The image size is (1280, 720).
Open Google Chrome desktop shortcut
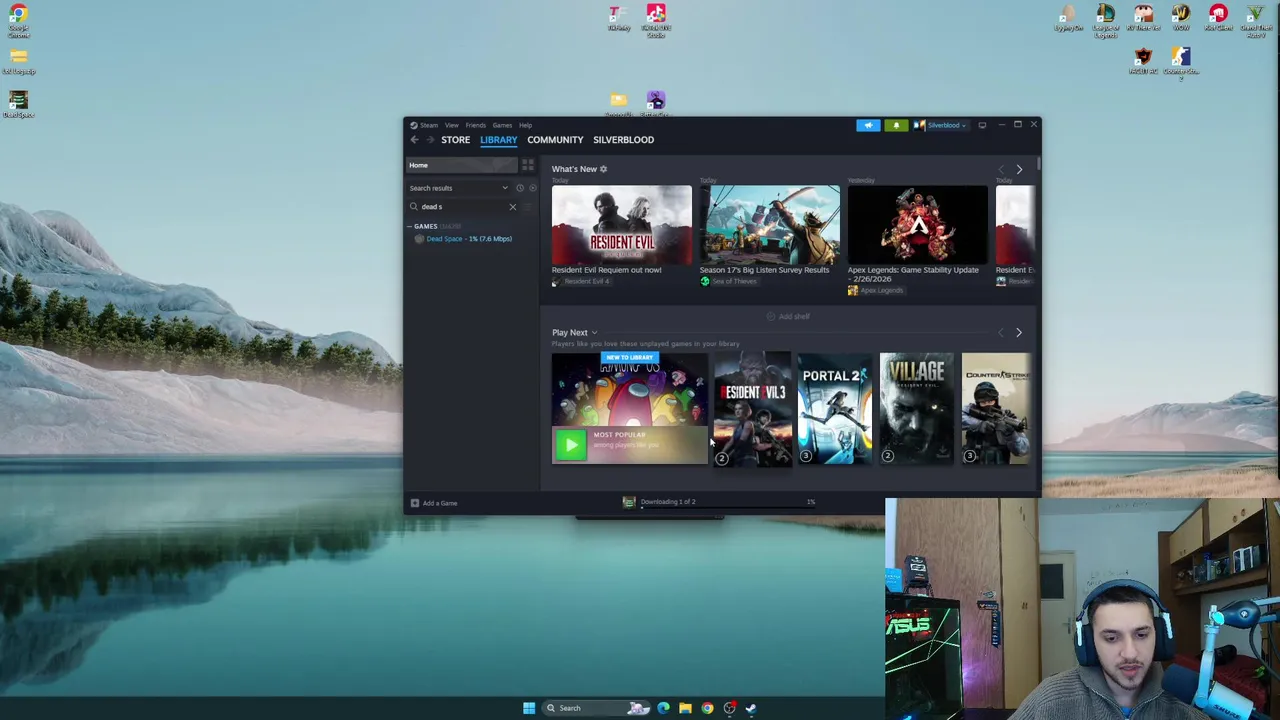tap(18, 20)
